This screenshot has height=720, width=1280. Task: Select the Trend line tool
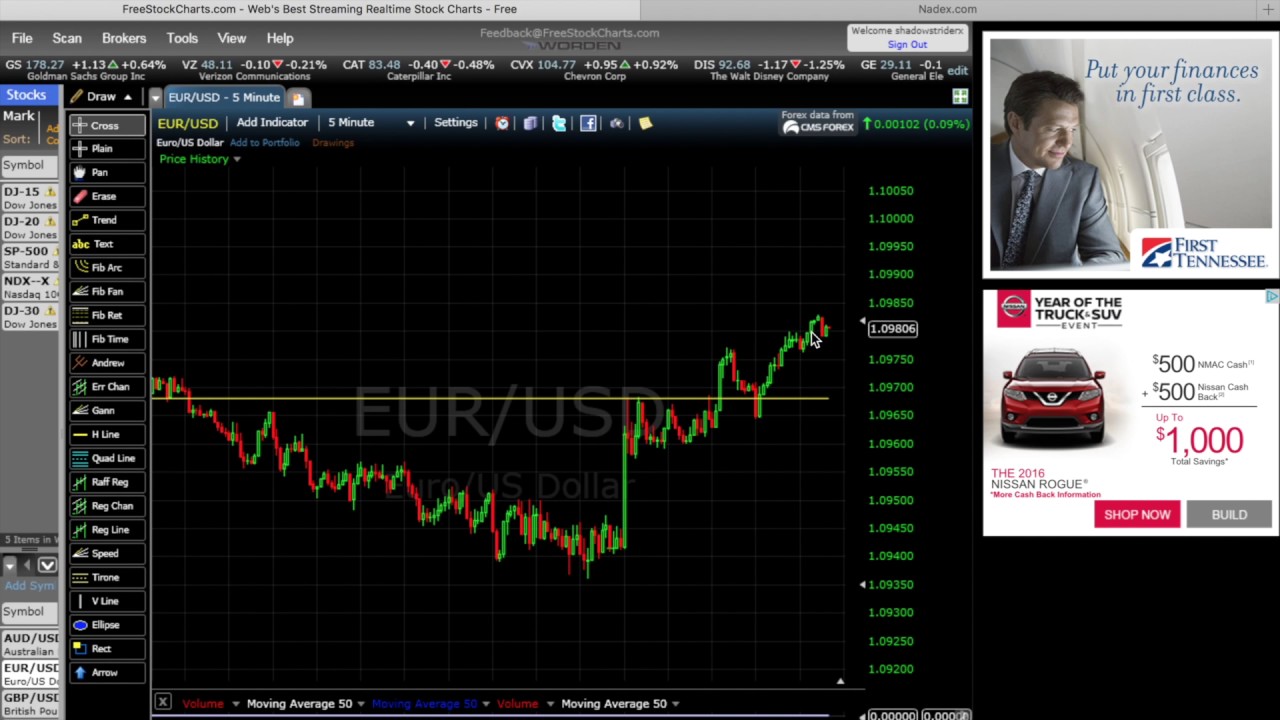tap(107, 220)
